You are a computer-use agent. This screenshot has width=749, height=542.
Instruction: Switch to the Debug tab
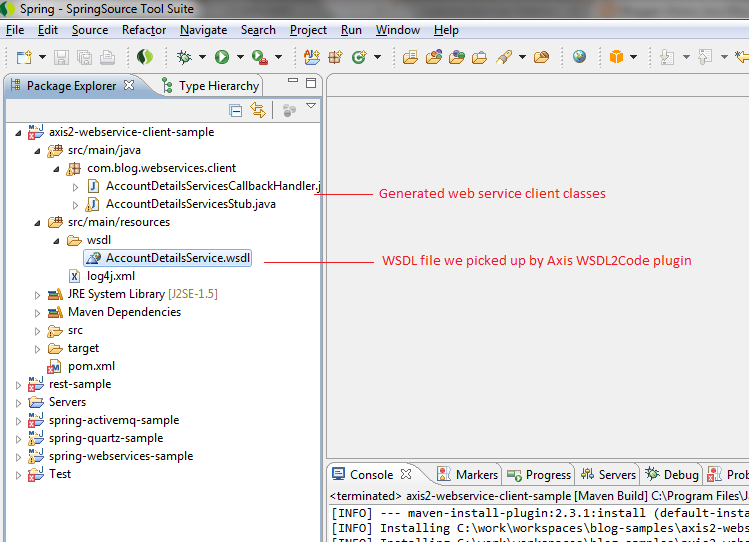coord(672,475)
